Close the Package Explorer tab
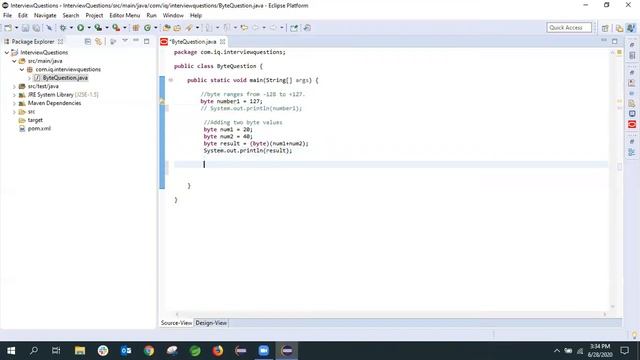 tap(60, 42)
